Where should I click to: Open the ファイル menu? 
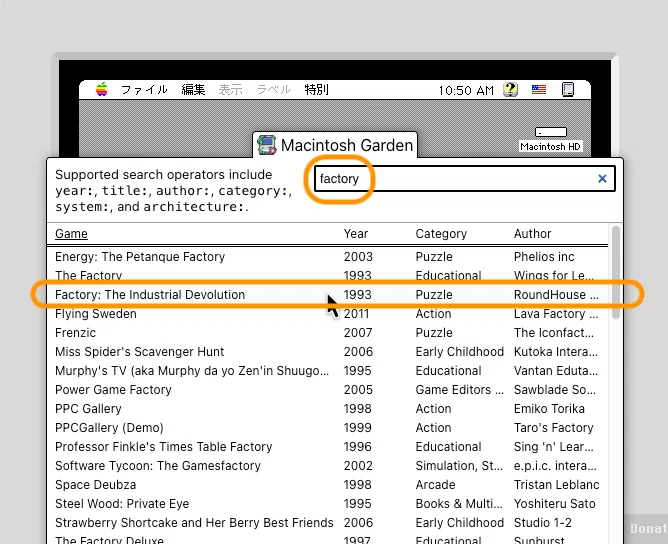tap(144, 89)
